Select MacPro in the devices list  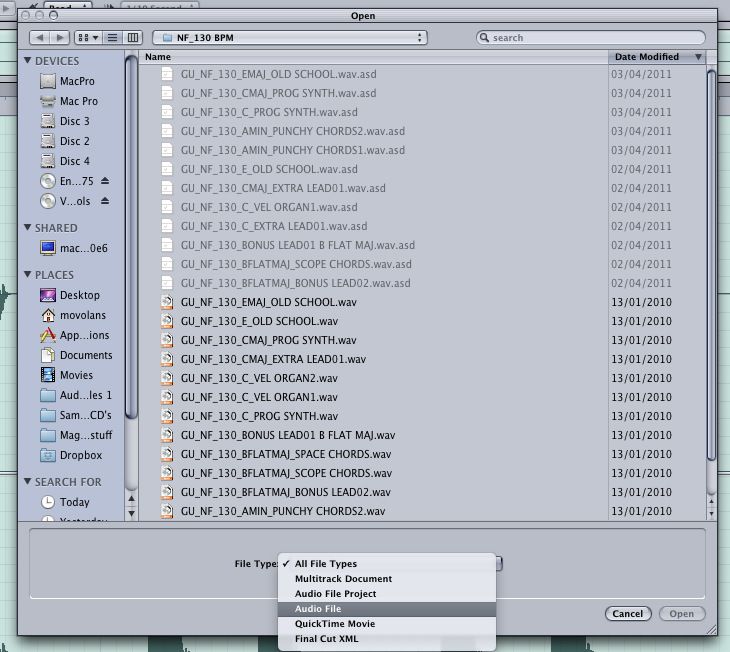[x=68, y=81]
